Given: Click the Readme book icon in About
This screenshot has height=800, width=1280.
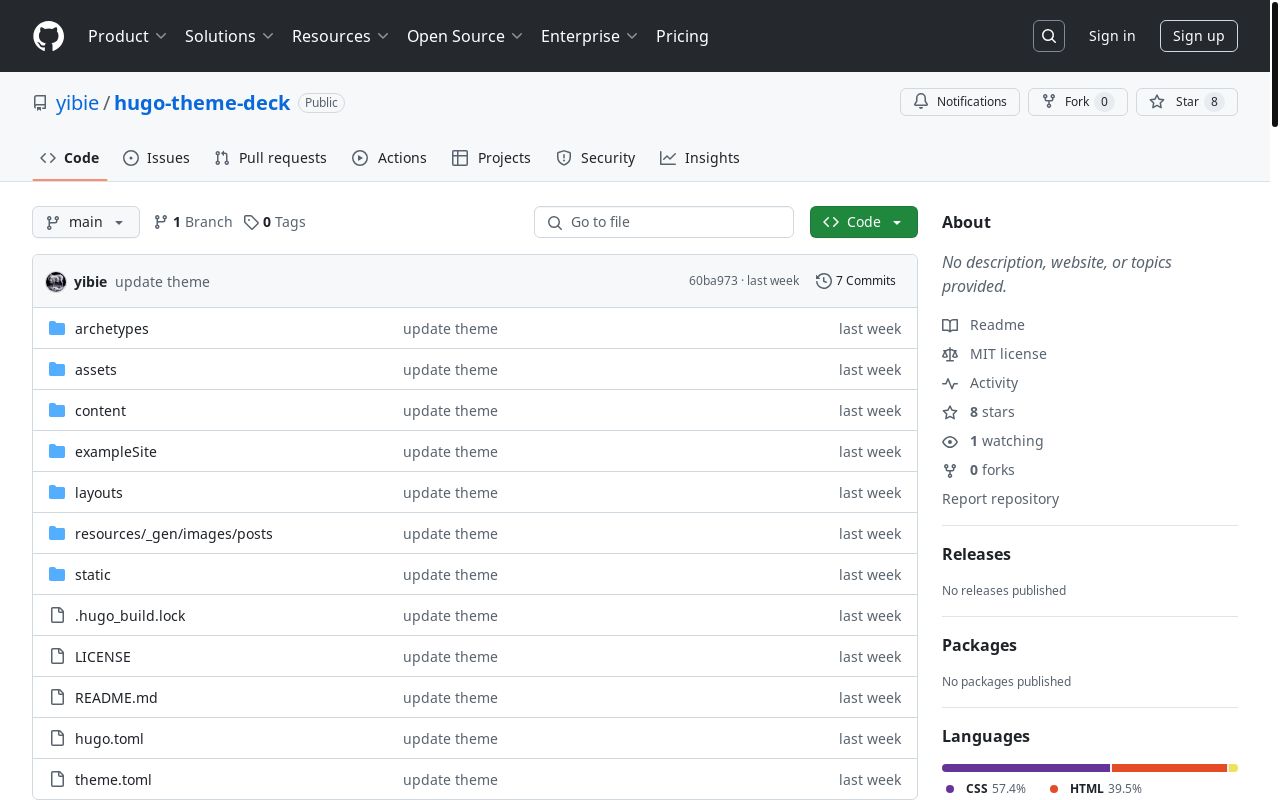Looking at the screenshot, I should (950, 325).
